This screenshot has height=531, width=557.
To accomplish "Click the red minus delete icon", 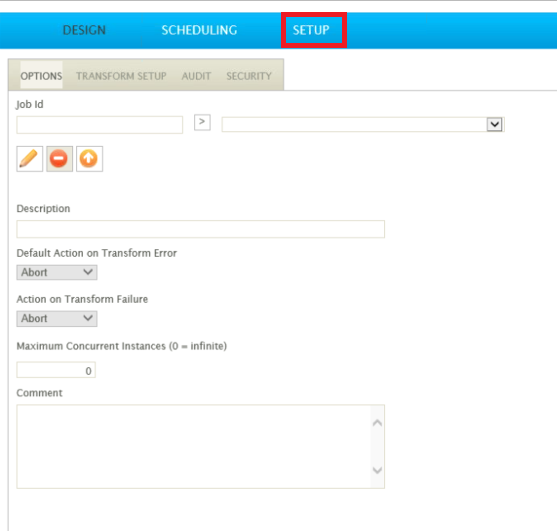I will [59, 159].
